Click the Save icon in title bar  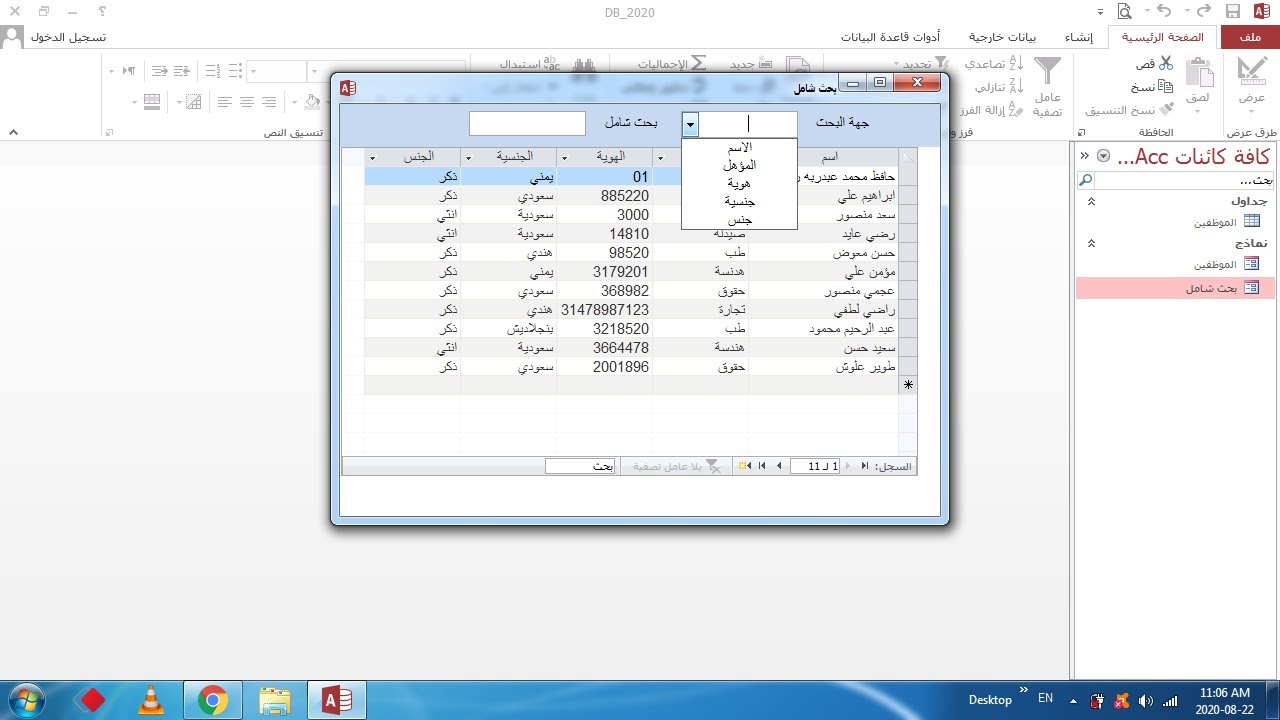point(1233,12)
